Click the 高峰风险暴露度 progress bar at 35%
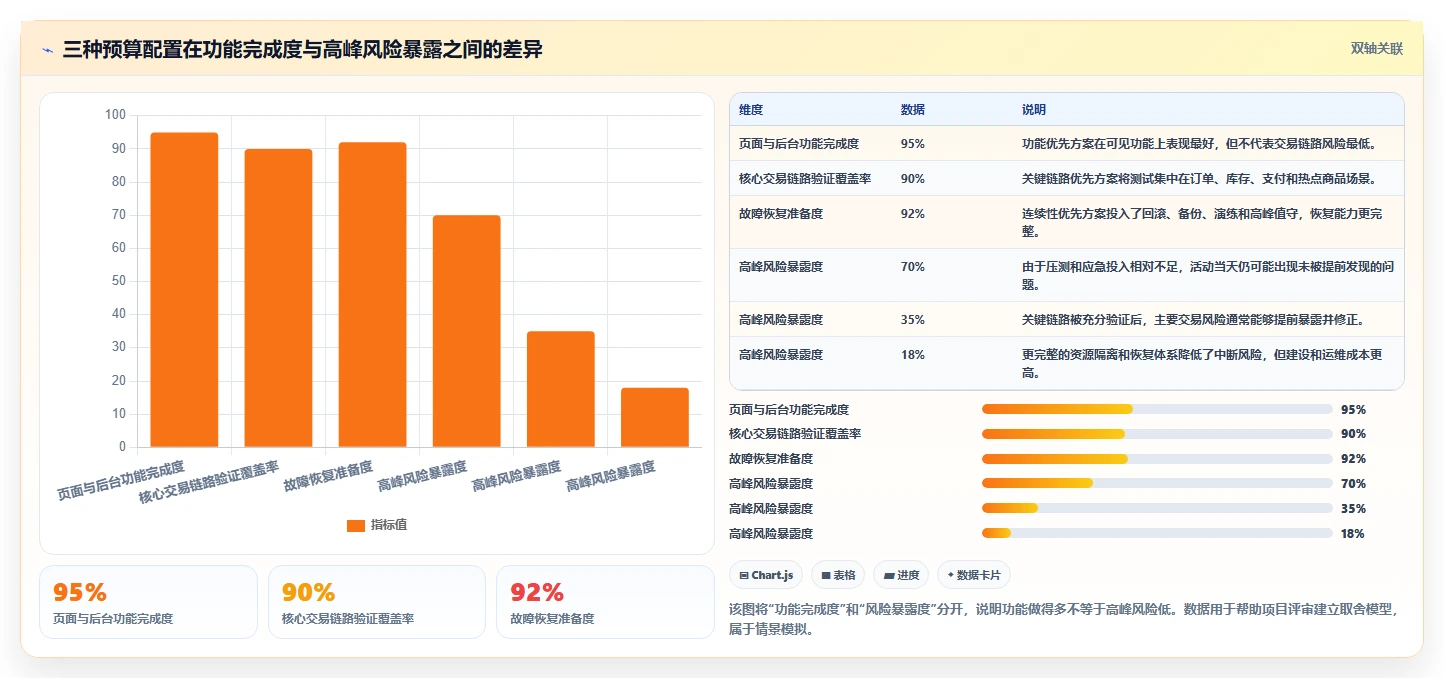This screenshot has height=678, width=1444. click(1157, 508)
